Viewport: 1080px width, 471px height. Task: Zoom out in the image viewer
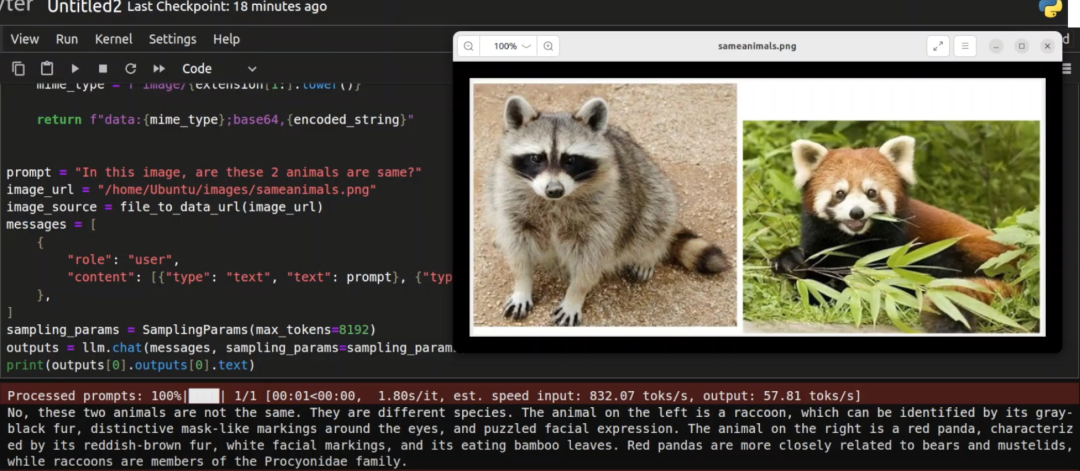pos(468,46)
